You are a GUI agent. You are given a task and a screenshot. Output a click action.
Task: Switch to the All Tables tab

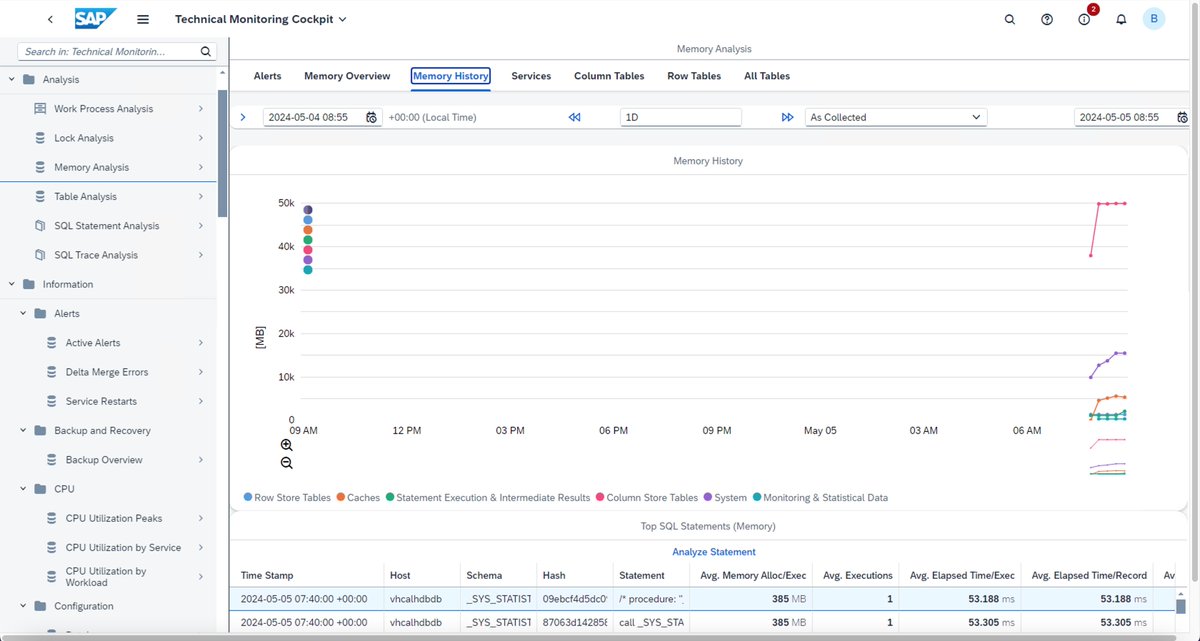click(767, 76)
